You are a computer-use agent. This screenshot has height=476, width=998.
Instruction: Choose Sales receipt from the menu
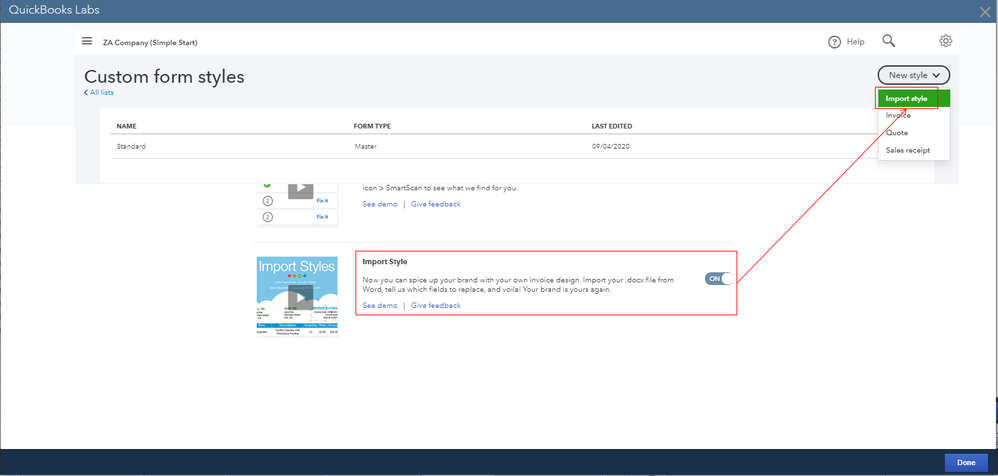point(908,150)
